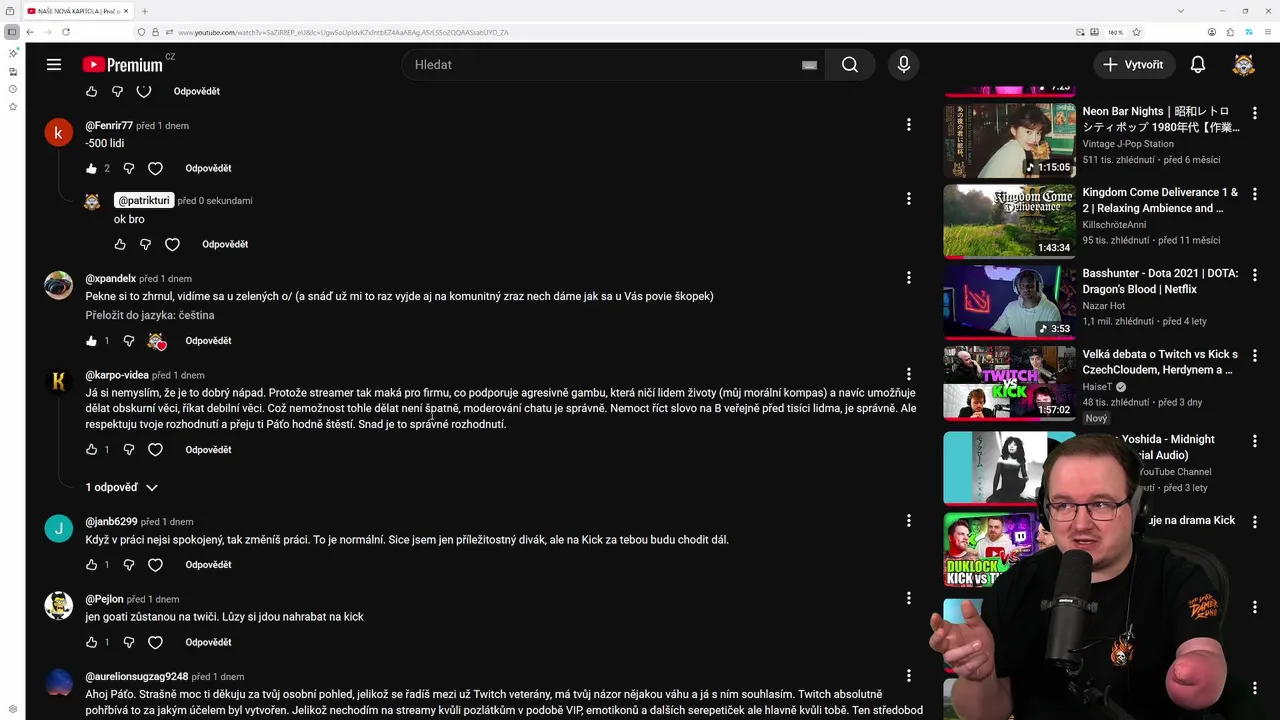Heart the @karpo-videa comment

point(155,450)
